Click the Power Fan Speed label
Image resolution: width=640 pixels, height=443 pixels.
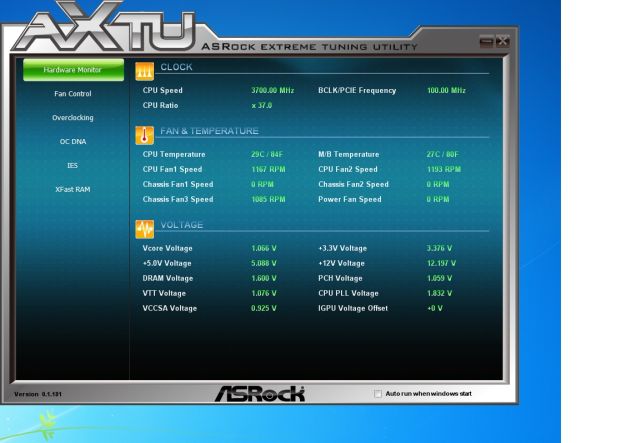click(x=350, y=200)
